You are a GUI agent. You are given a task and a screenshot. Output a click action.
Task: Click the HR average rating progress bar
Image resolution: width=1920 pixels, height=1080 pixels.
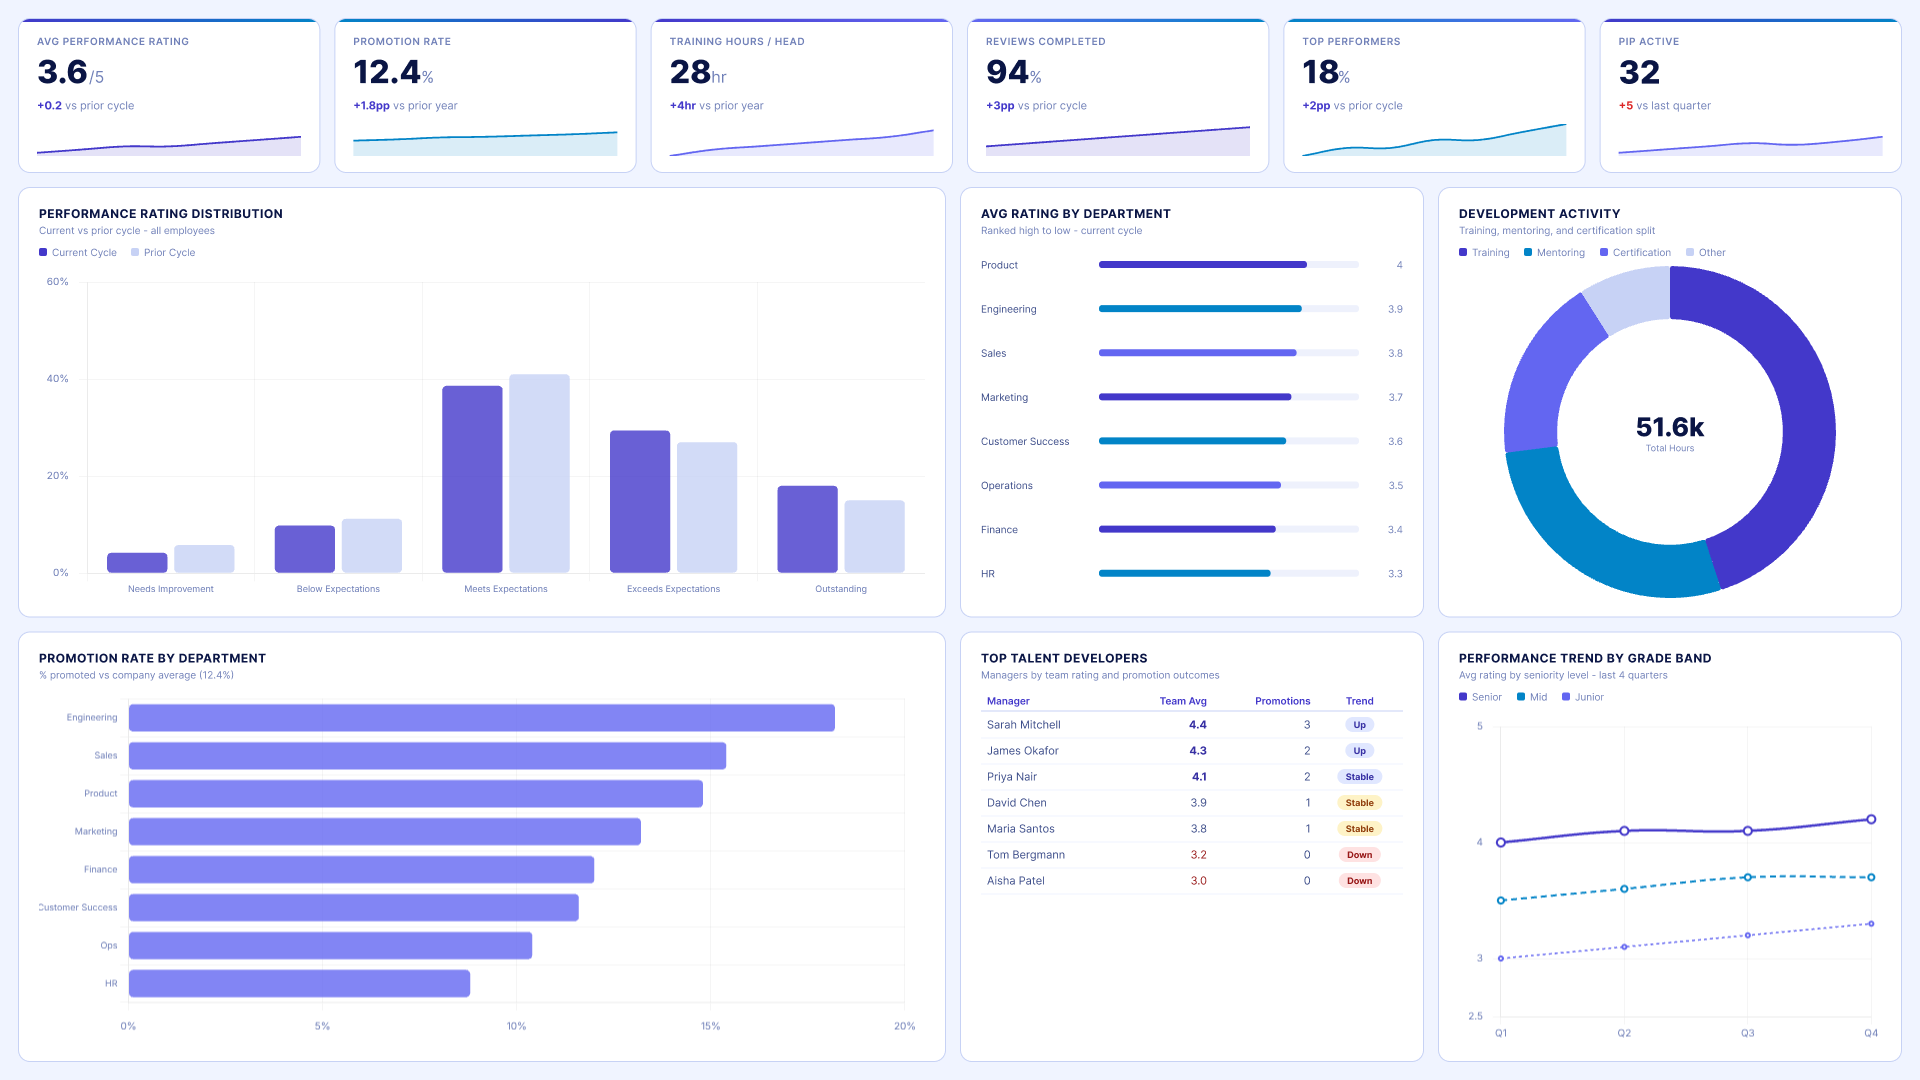click(x=1228, y=573)
